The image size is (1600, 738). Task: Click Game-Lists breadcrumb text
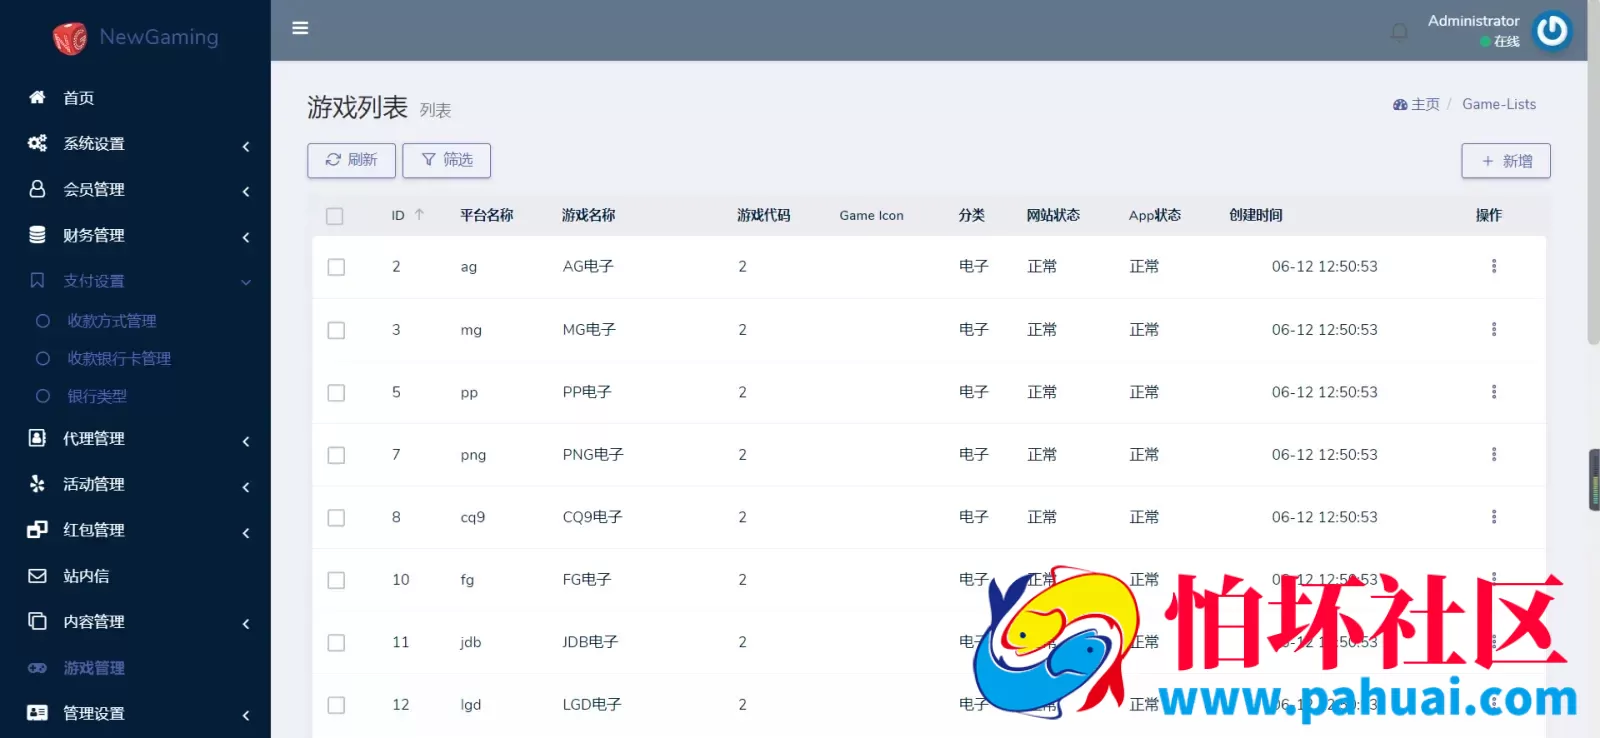pyautogui.click(x=1499, y=104)
